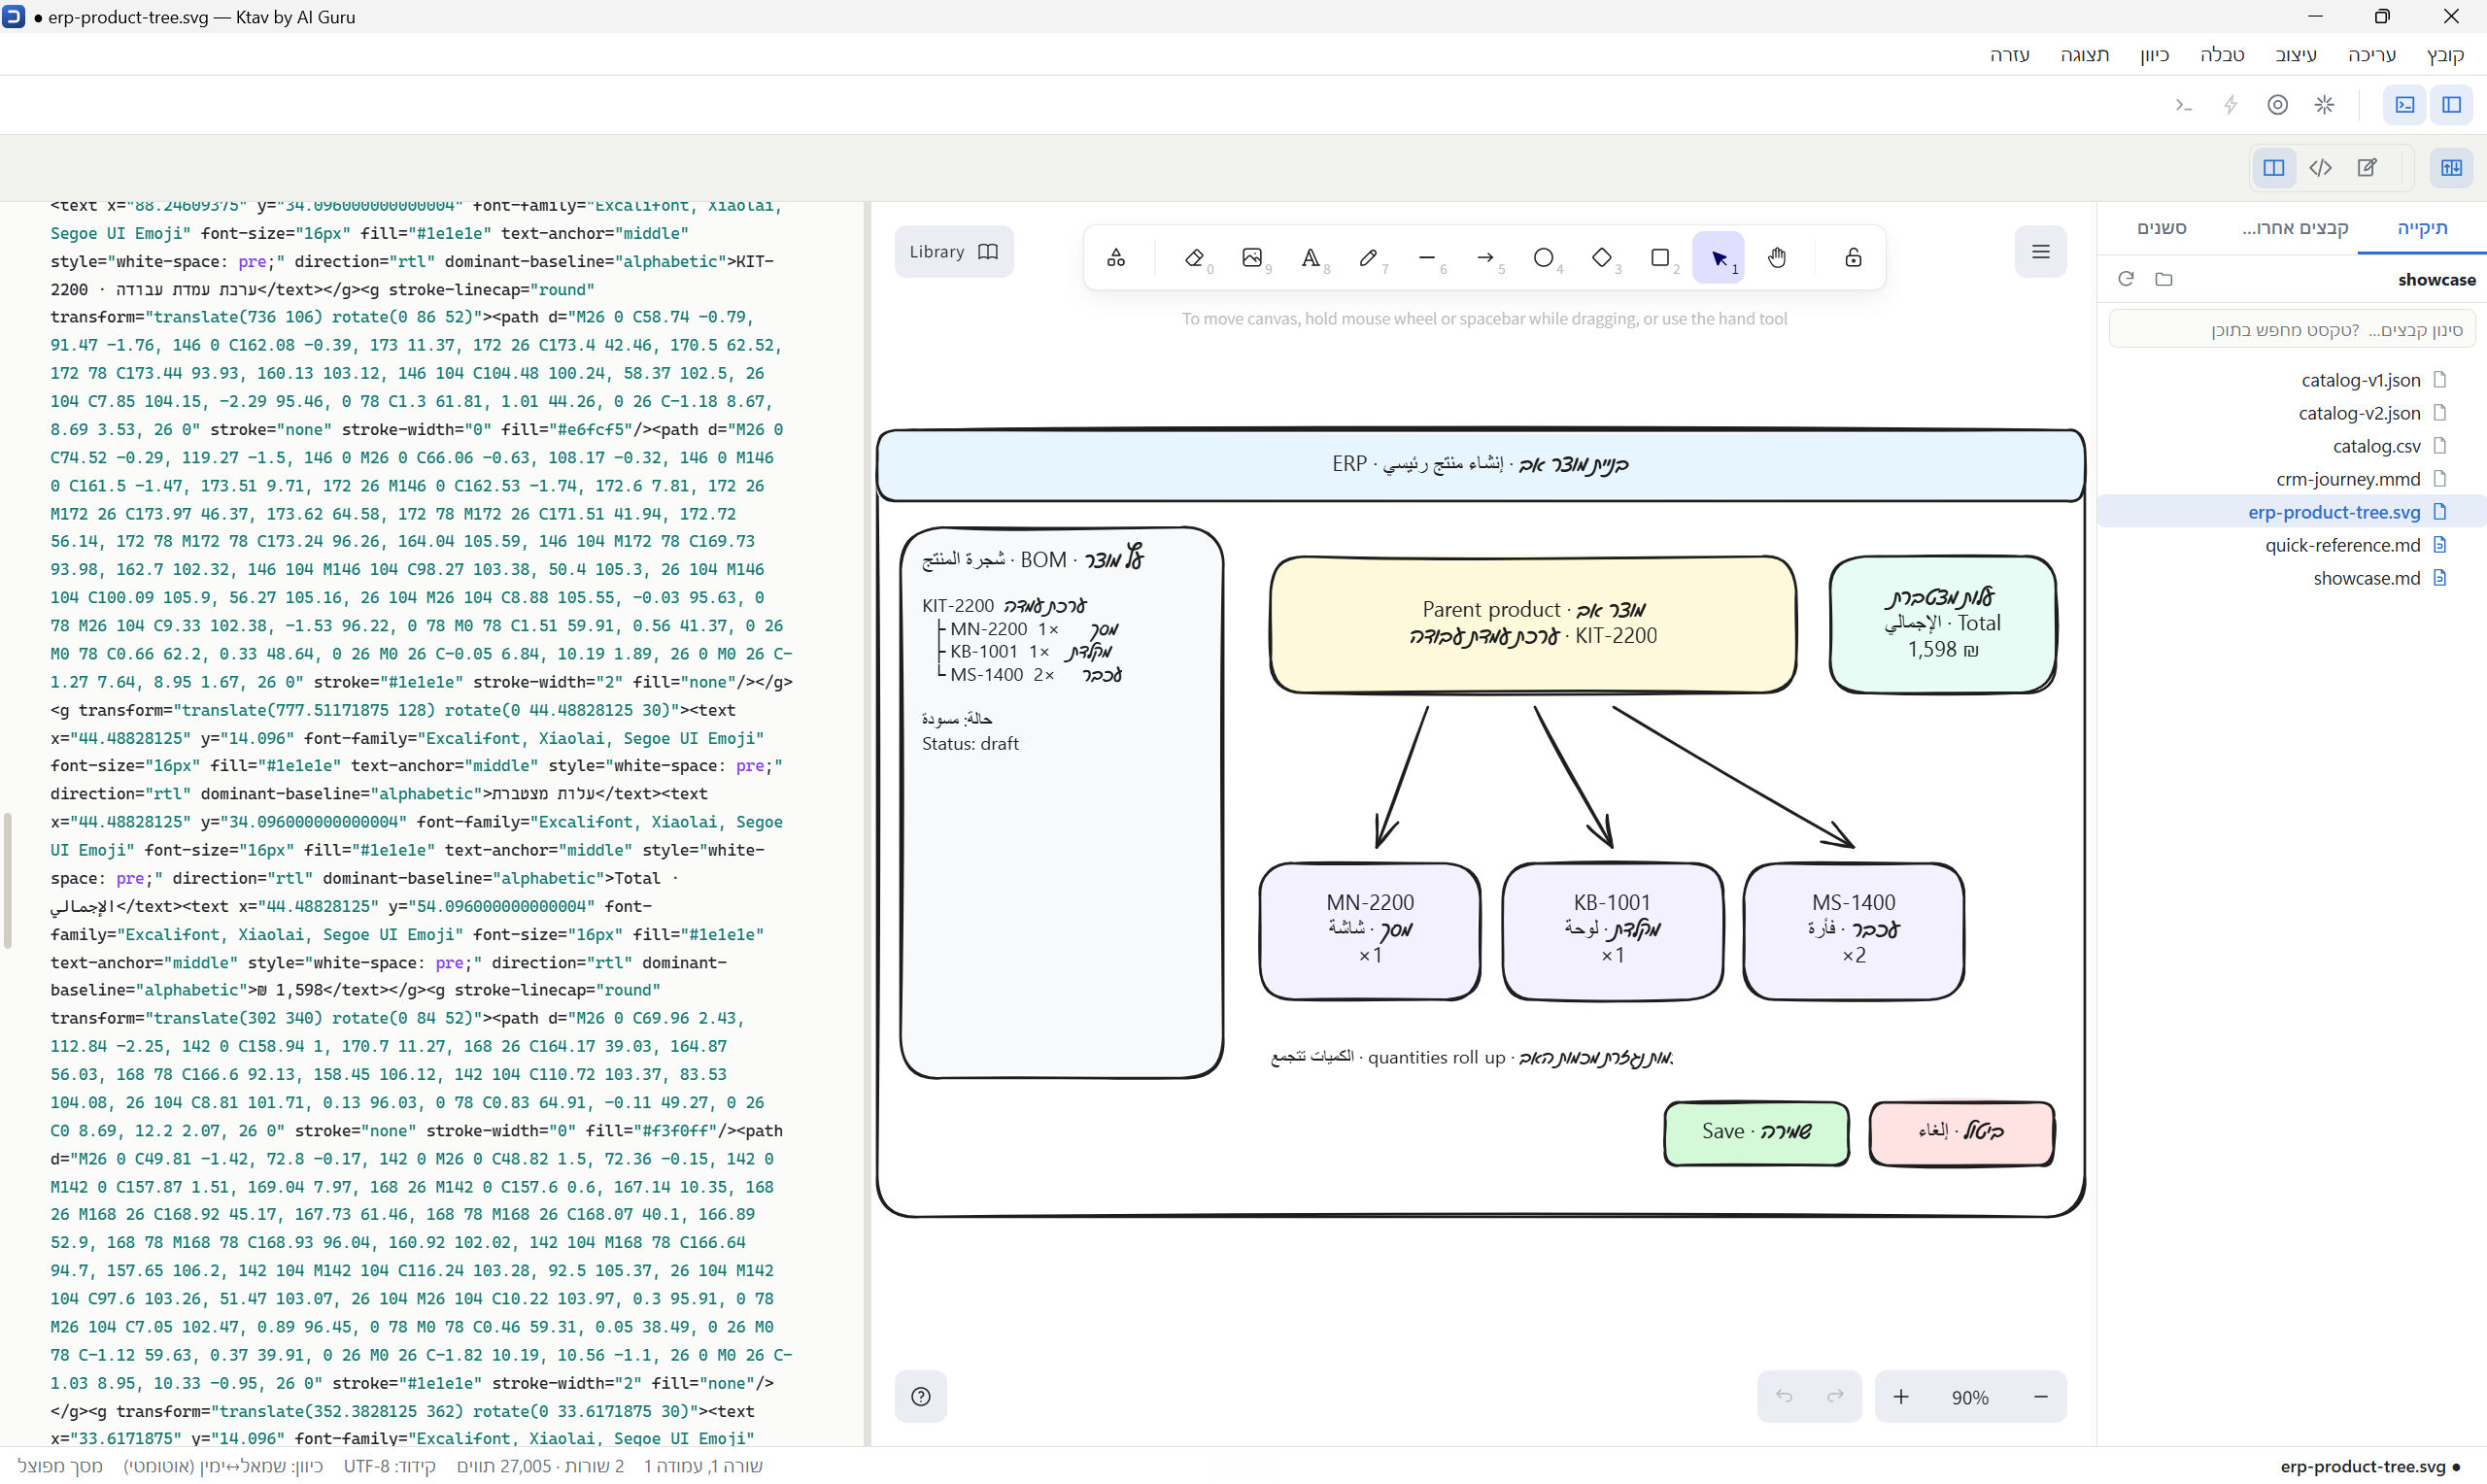
Task: Click the asterisk AI icon
Action: point(2324,105)
